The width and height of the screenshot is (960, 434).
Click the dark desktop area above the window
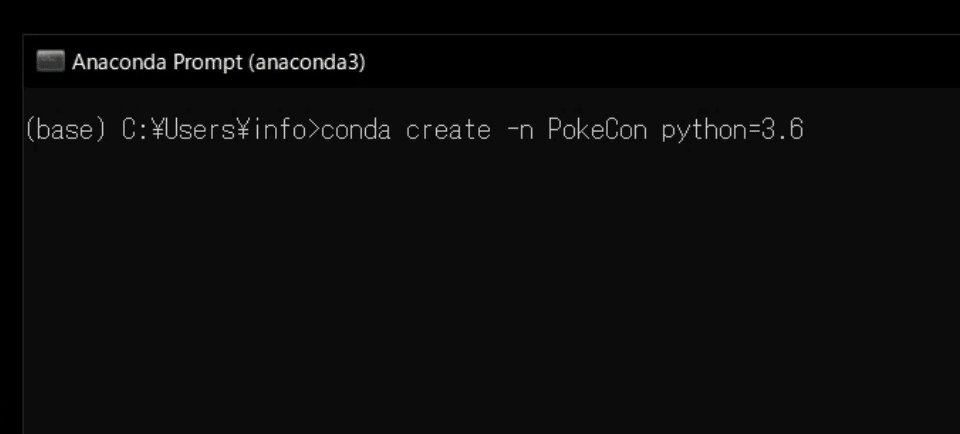[480, 17]
